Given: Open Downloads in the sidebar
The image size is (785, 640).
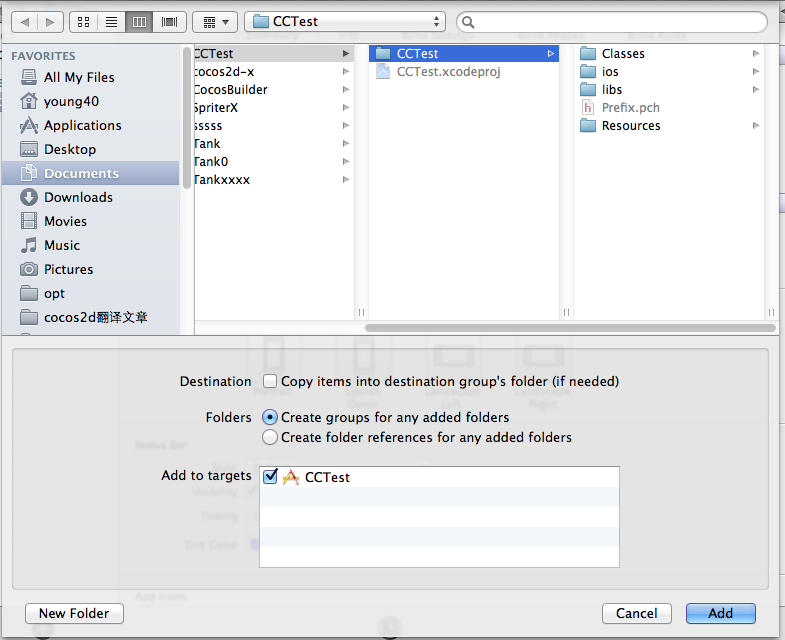Looking at the screenshot, I should tap(90, 197).
